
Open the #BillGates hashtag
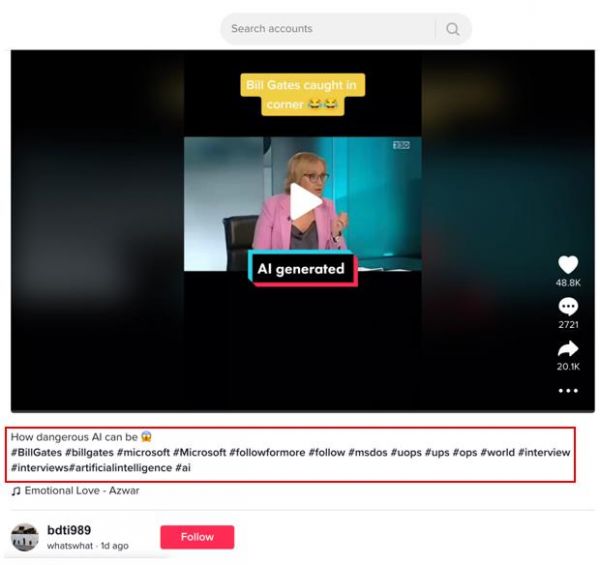36,453
